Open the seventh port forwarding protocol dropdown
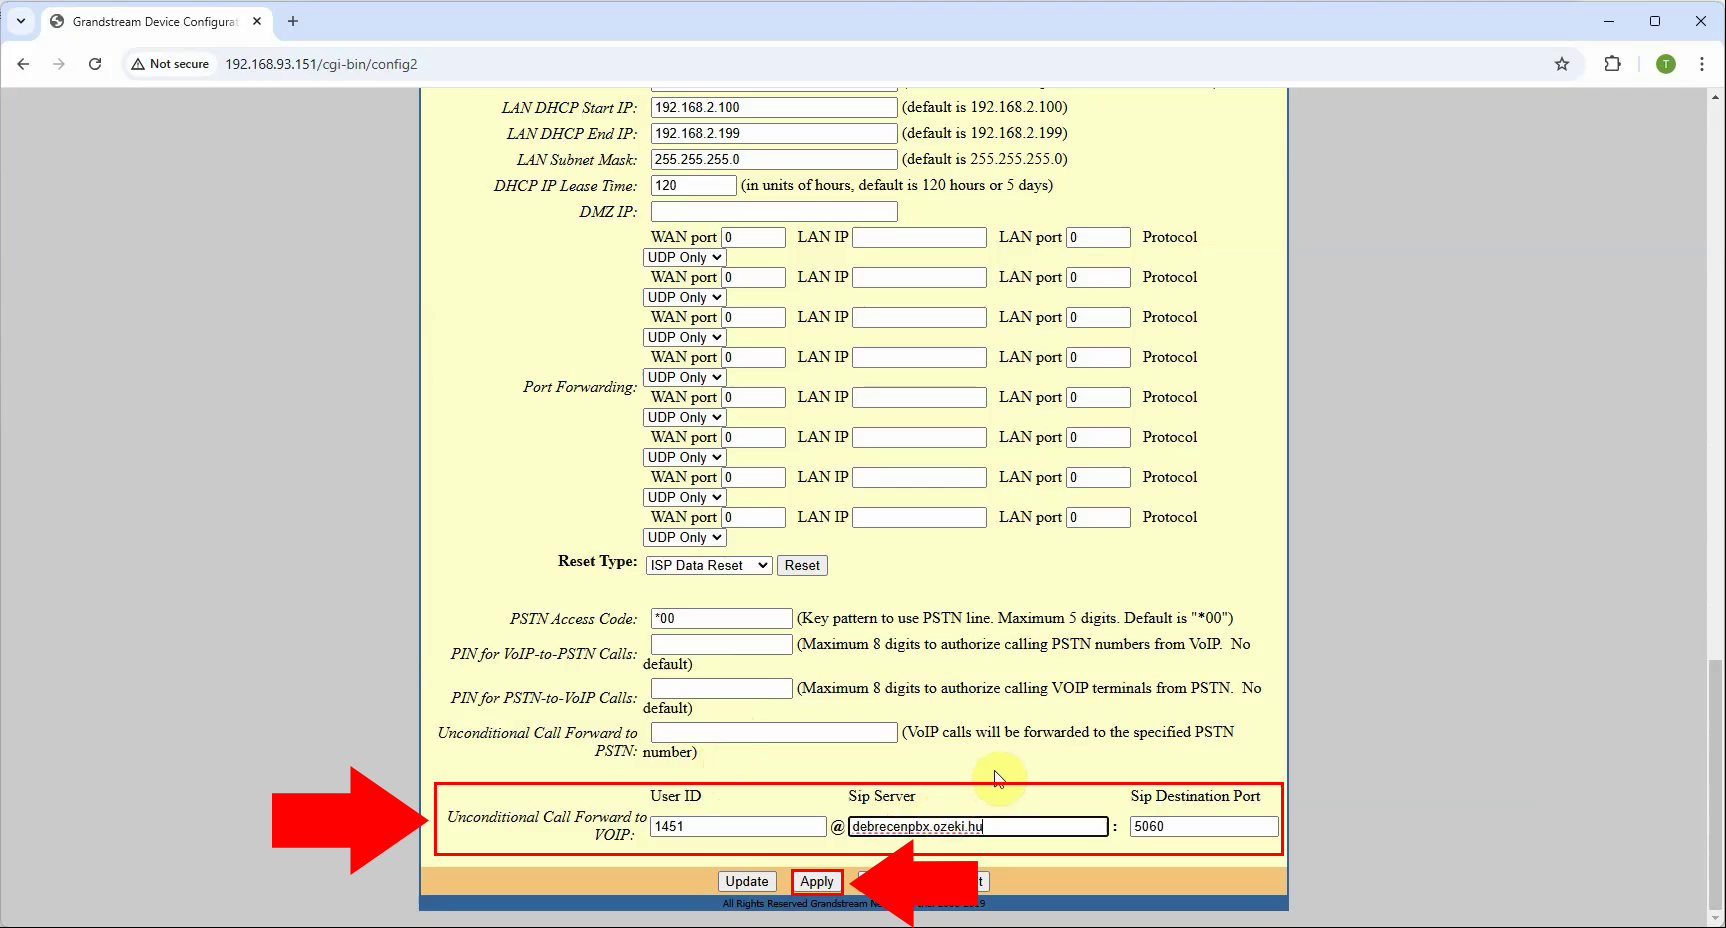 (x=684, y=497)
